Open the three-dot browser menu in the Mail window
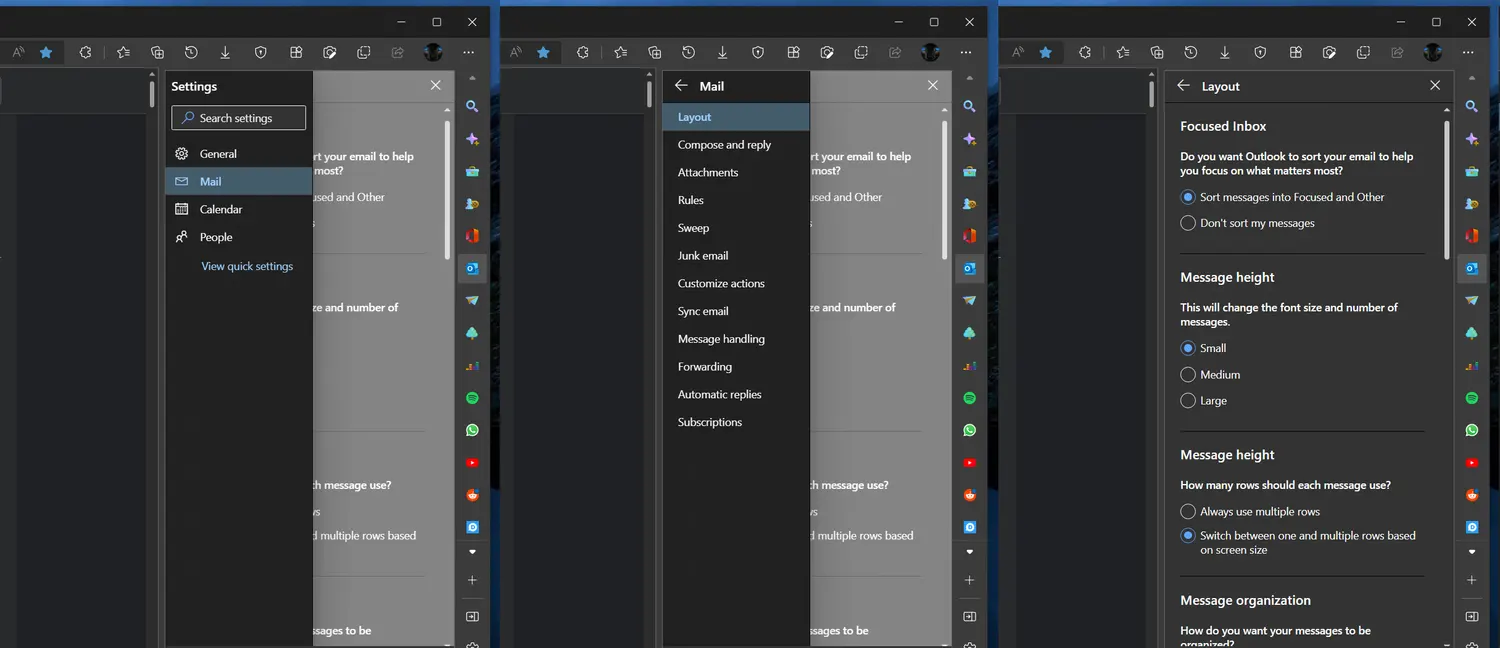 pyautogui.click(x=965, y=53)
